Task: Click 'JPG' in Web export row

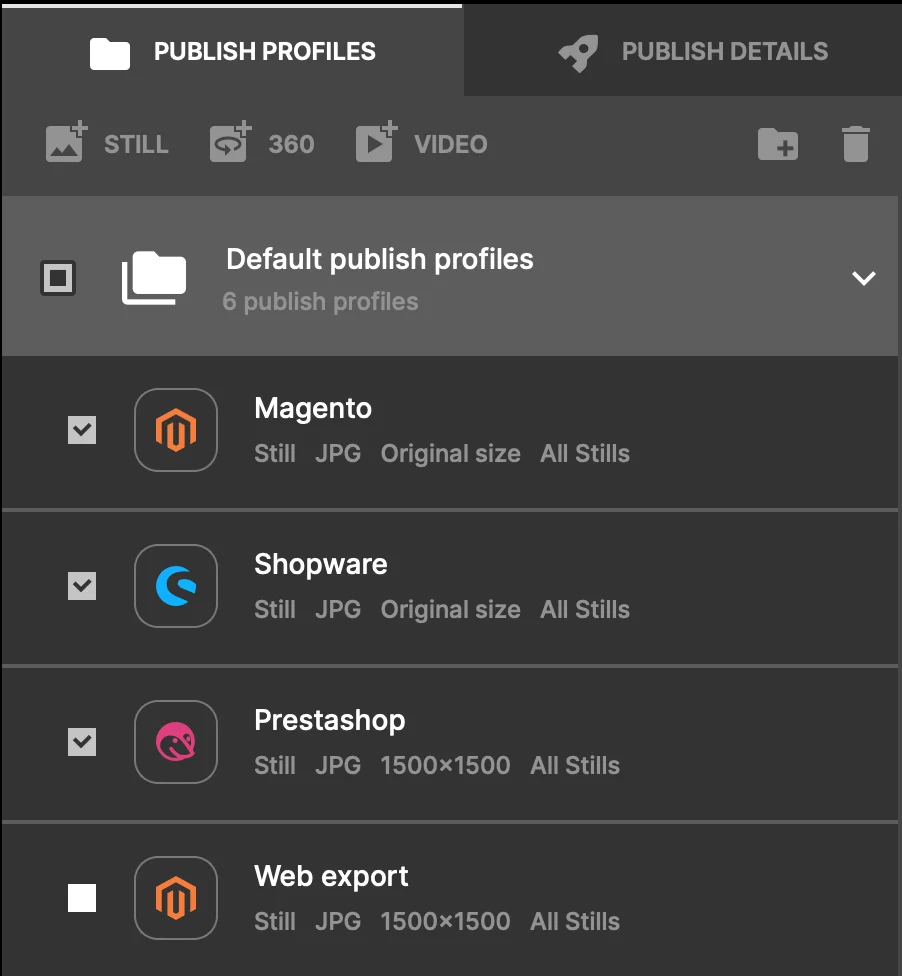Action: [x=338, y=921]
